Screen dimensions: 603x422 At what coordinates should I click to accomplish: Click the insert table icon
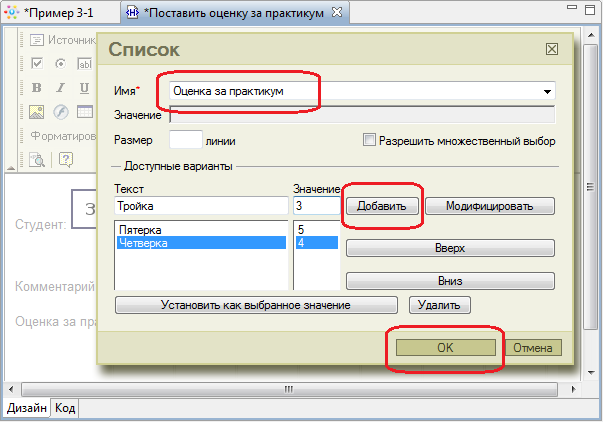84,111
